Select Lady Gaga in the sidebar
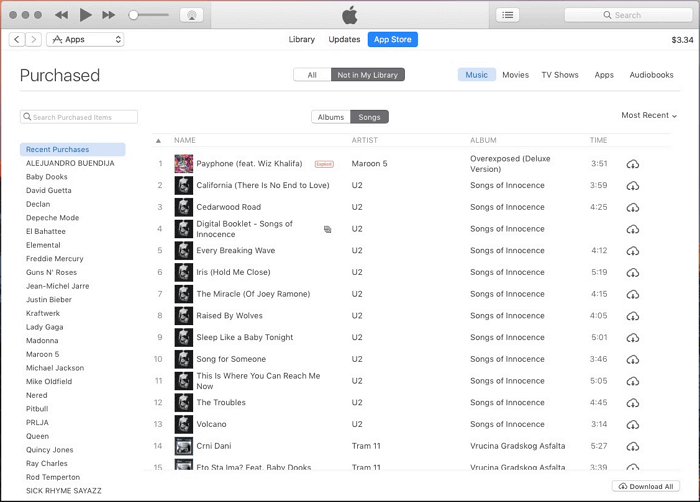The image size is (700, 502). pos(44,327)
